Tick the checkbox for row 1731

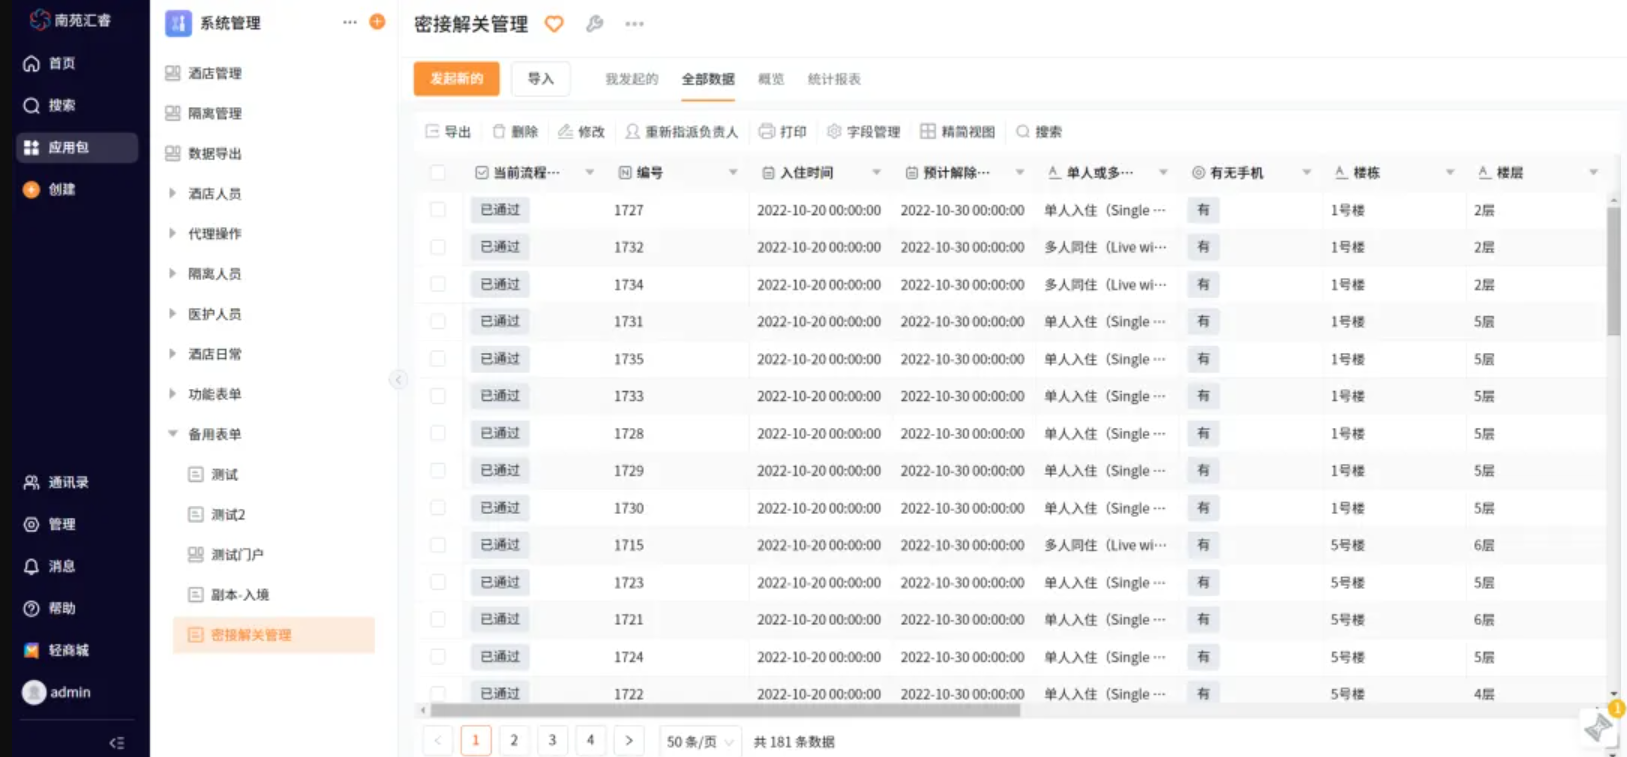click(x=438, y=321)
